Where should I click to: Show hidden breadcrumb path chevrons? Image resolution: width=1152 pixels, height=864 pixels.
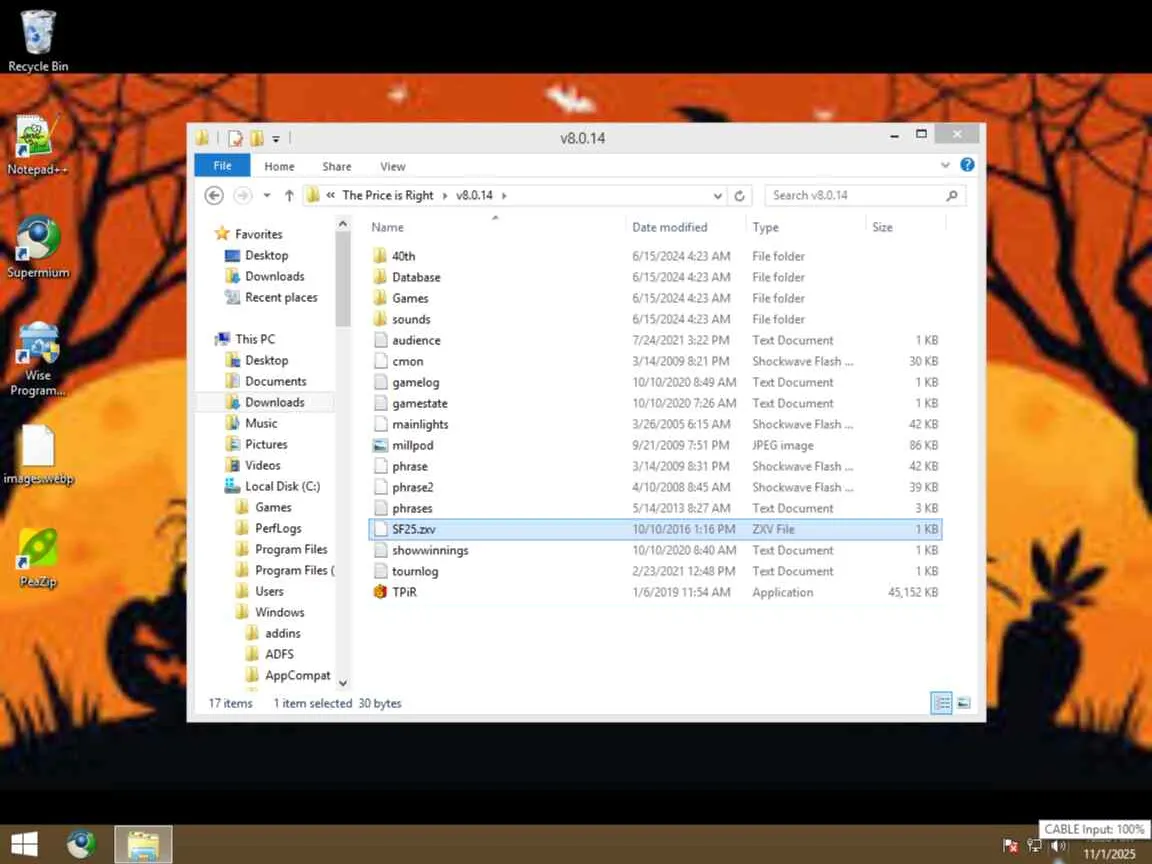coord(331,195)
